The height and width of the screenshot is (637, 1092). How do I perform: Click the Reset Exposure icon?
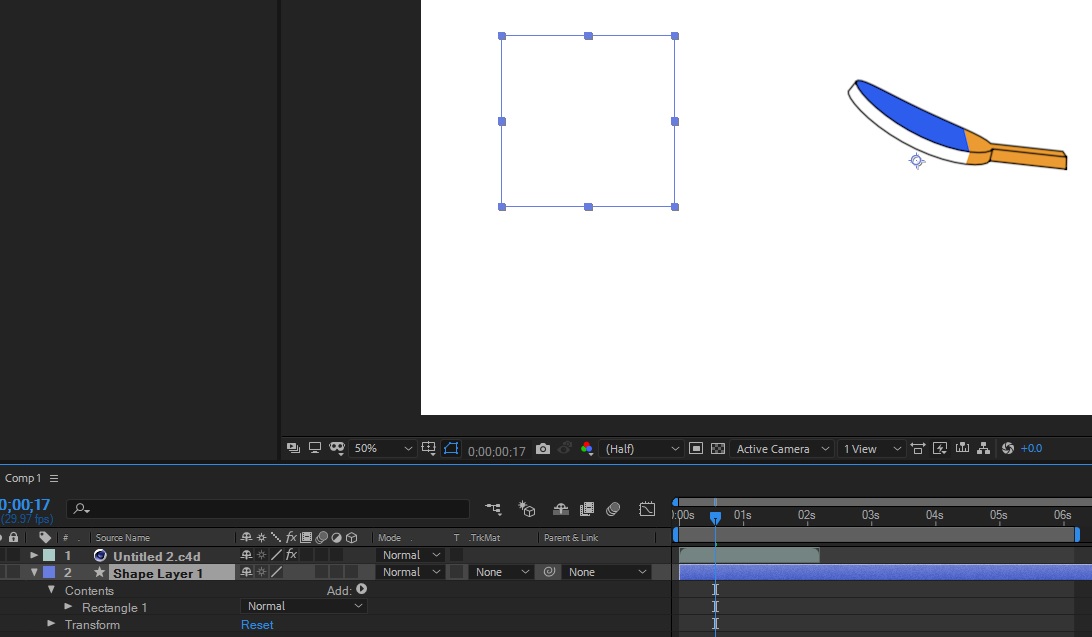coord(1007,448)
